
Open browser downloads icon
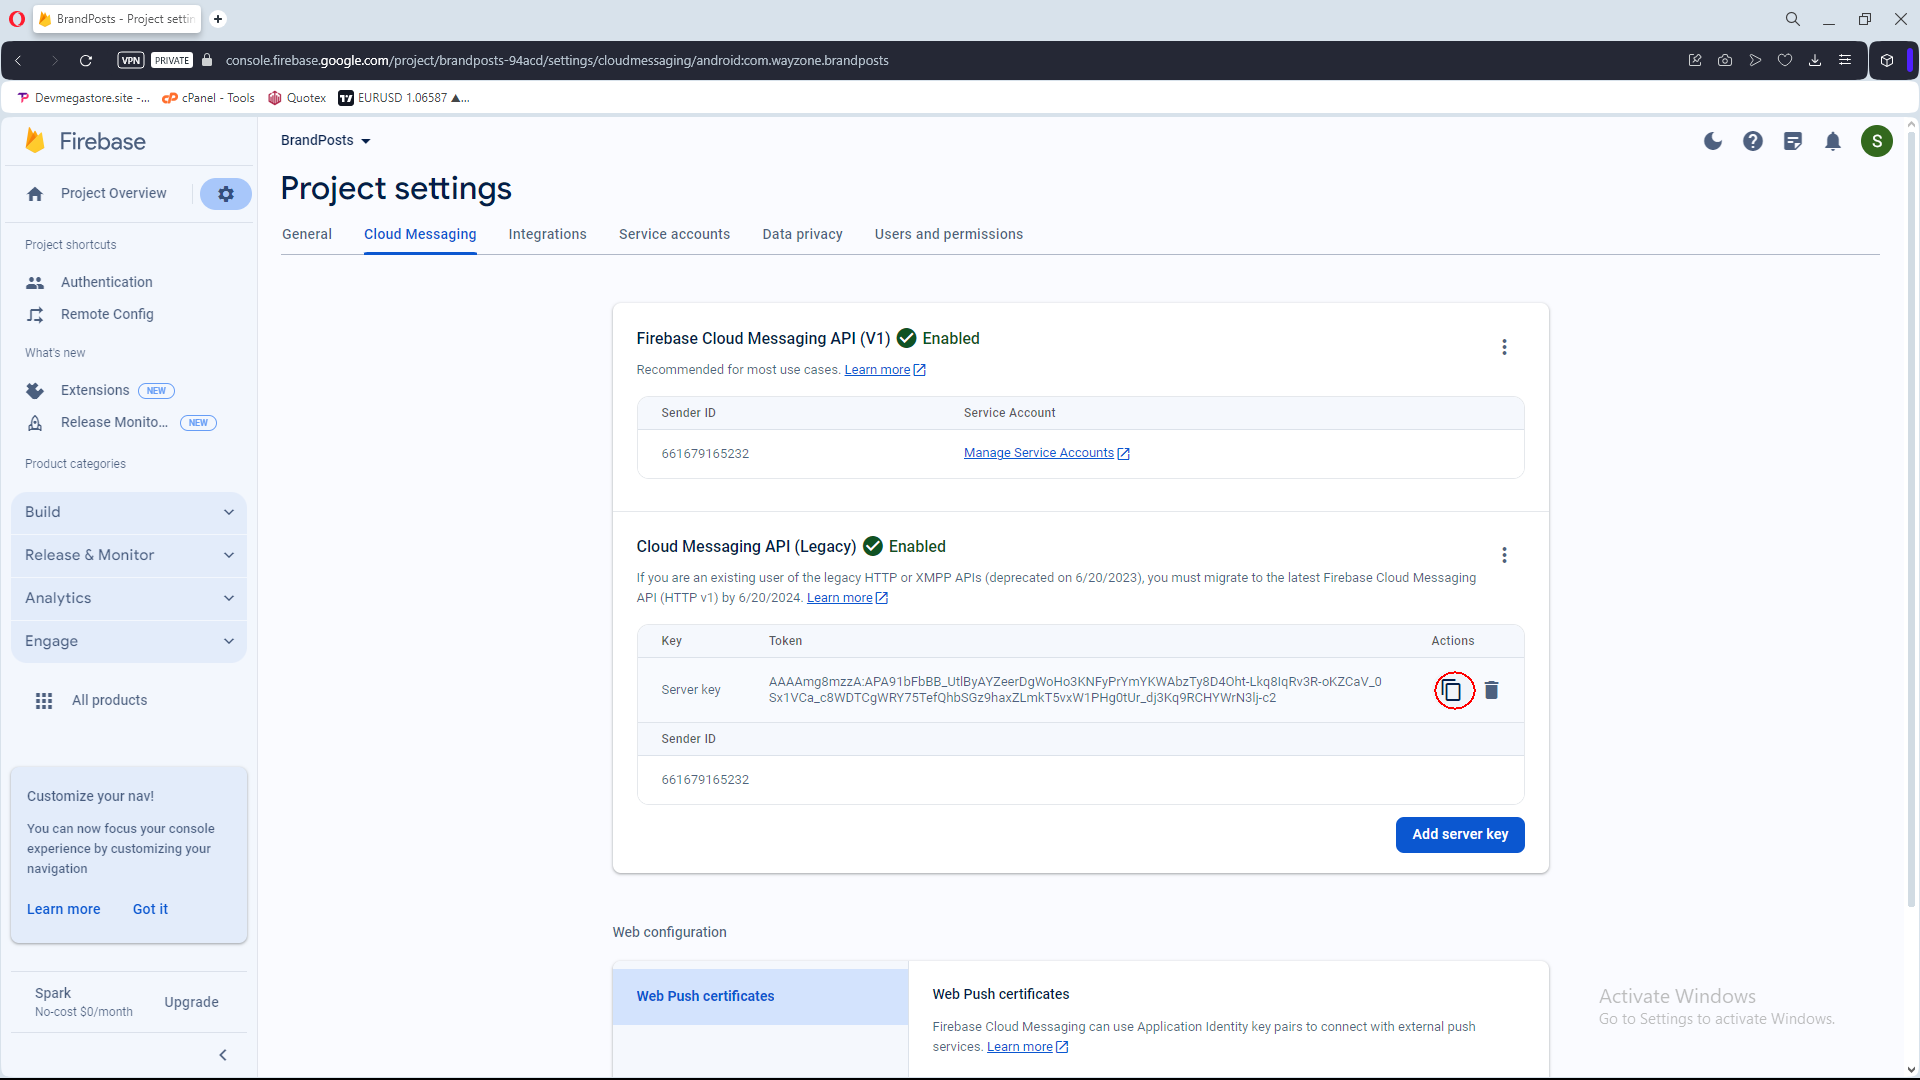(1815, 60)
